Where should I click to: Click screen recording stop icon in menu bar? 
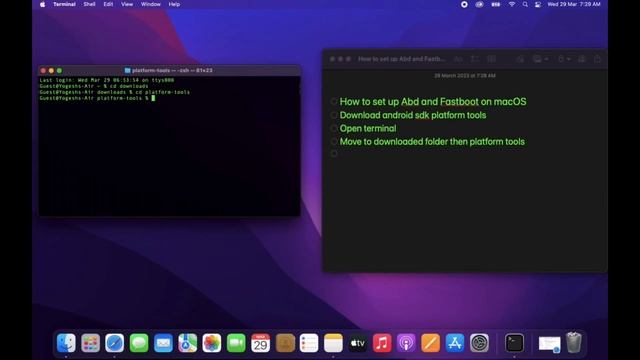click(x=464, y=4)
